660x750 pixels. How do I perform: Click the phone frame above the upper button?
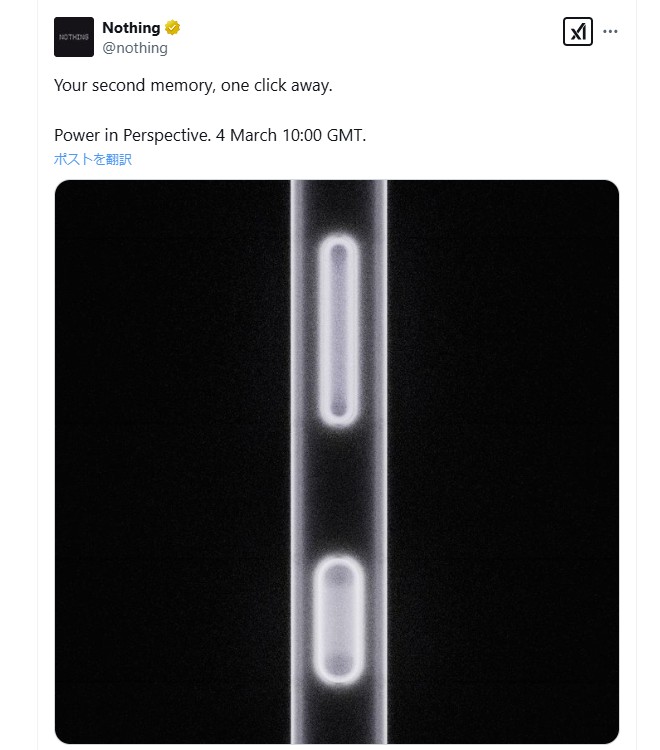tap(338, 205)
